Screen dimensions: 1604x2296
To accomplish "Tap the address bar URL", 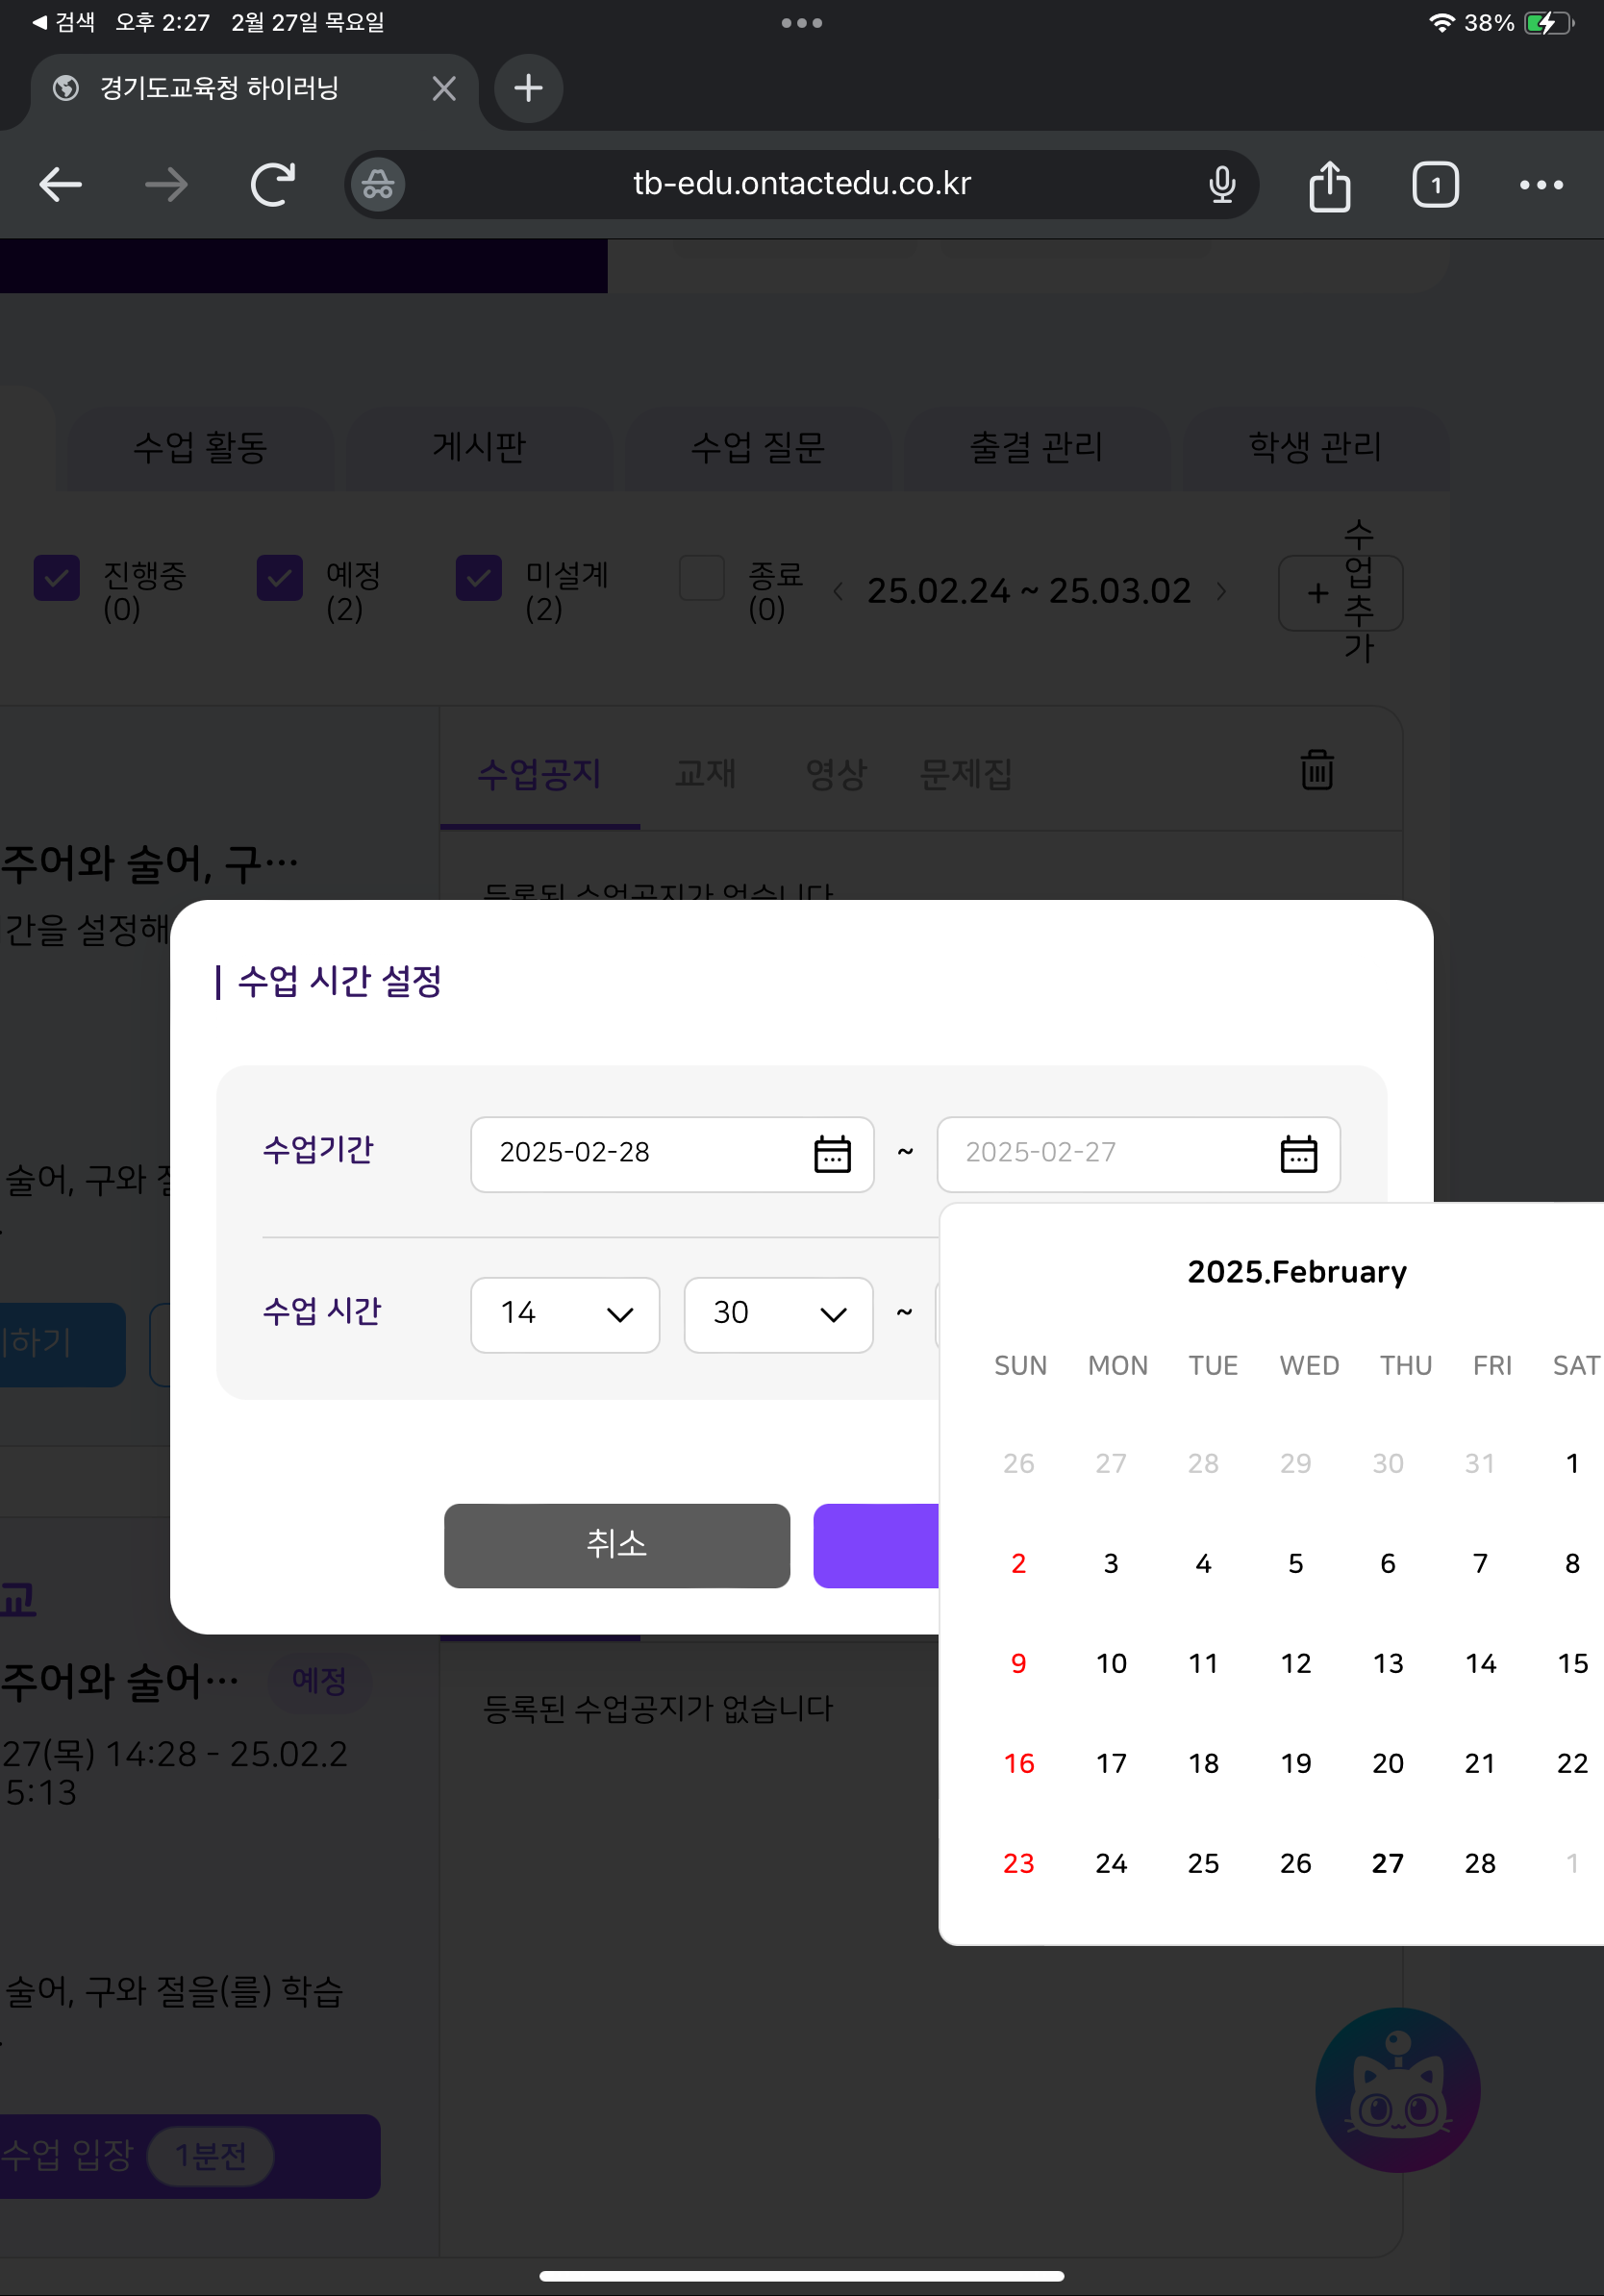I will 801,185.
